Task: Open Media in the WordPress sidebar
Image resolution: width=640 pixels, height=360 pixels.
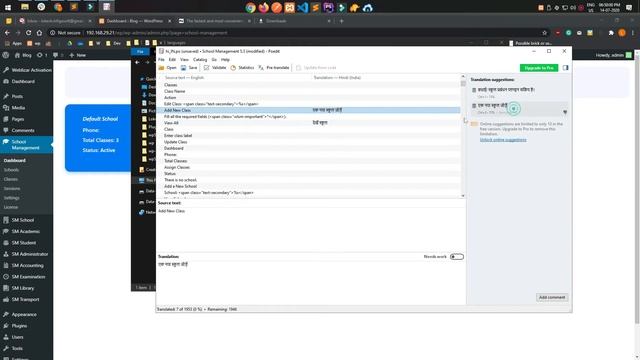Action: pos(18,108)
